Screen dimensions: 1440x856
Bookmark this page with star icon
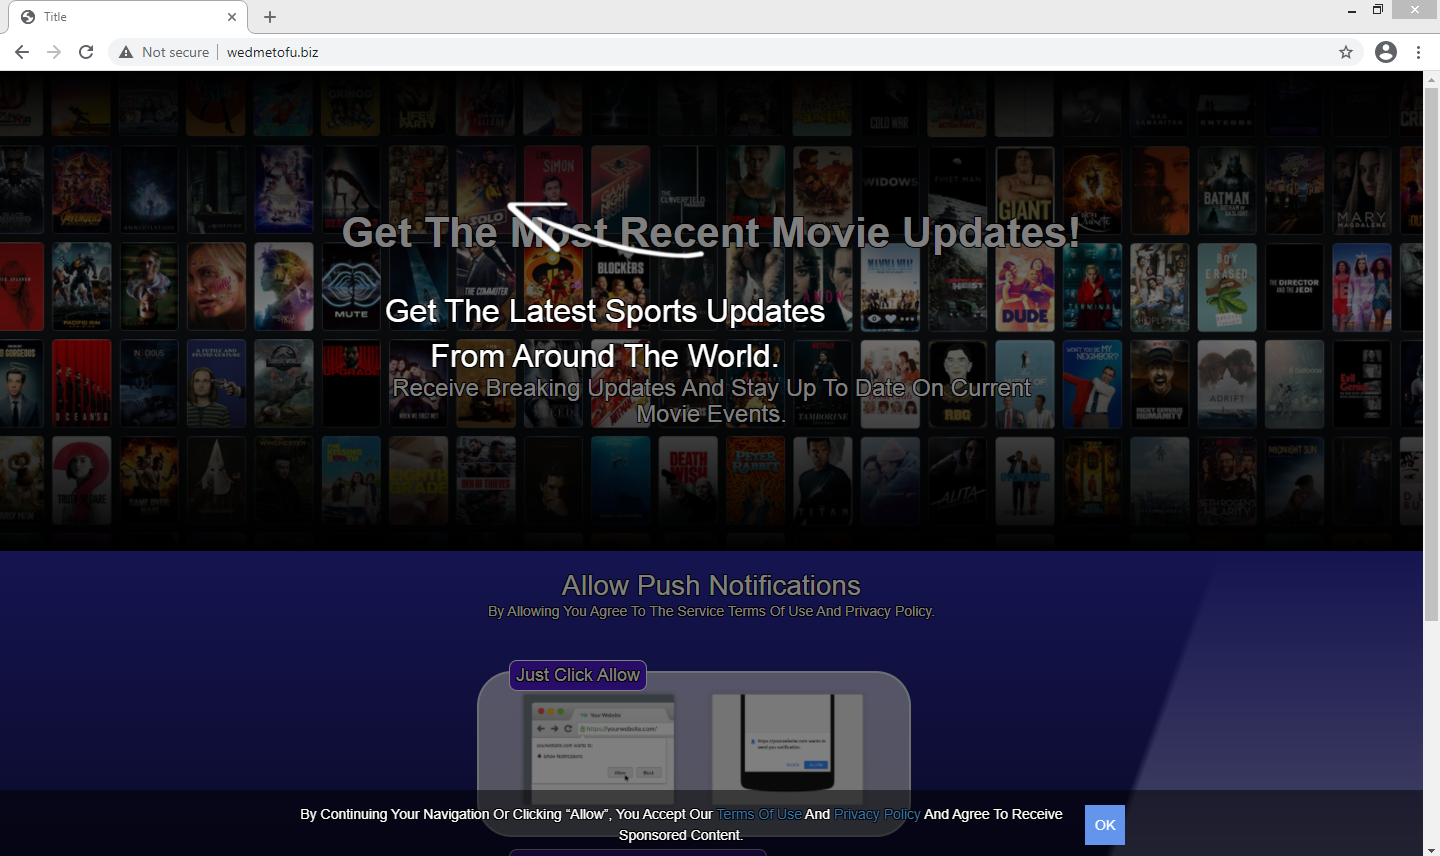tap(1346, 52)
